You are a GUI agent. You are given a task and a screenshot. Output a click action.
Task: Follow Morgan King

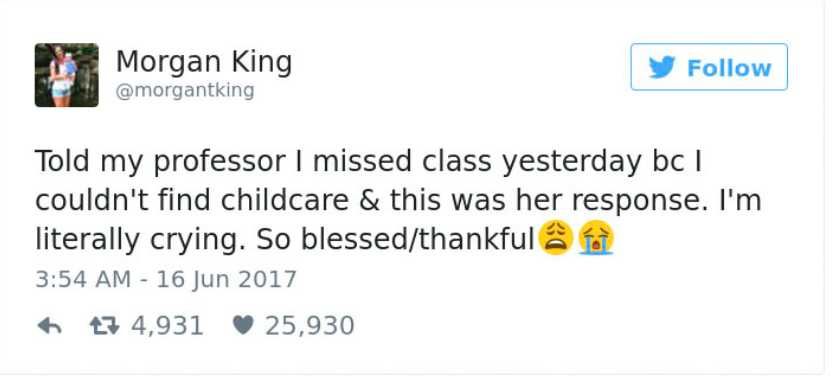709,67
